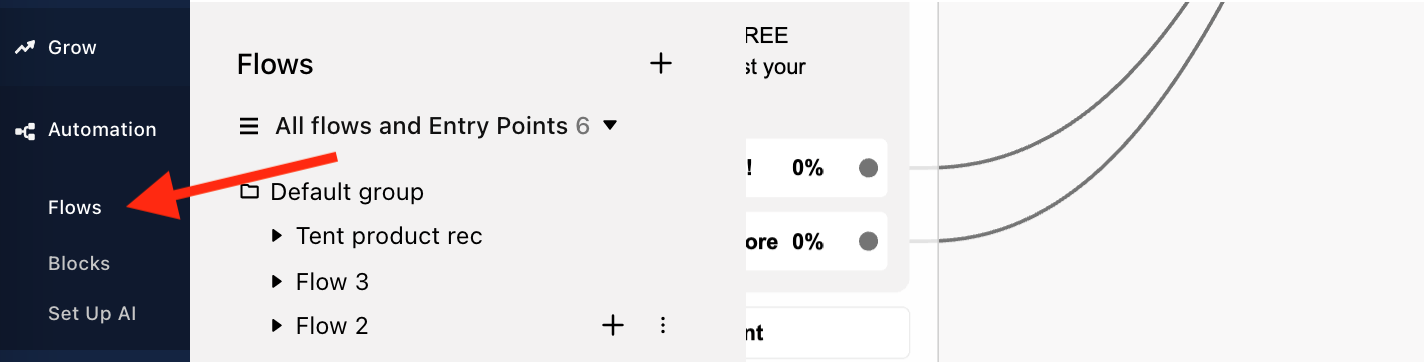This screenshot has height=362, width=1424.
Task: Click the Grow trend arrow icon
Action: [x=26, y=47]
